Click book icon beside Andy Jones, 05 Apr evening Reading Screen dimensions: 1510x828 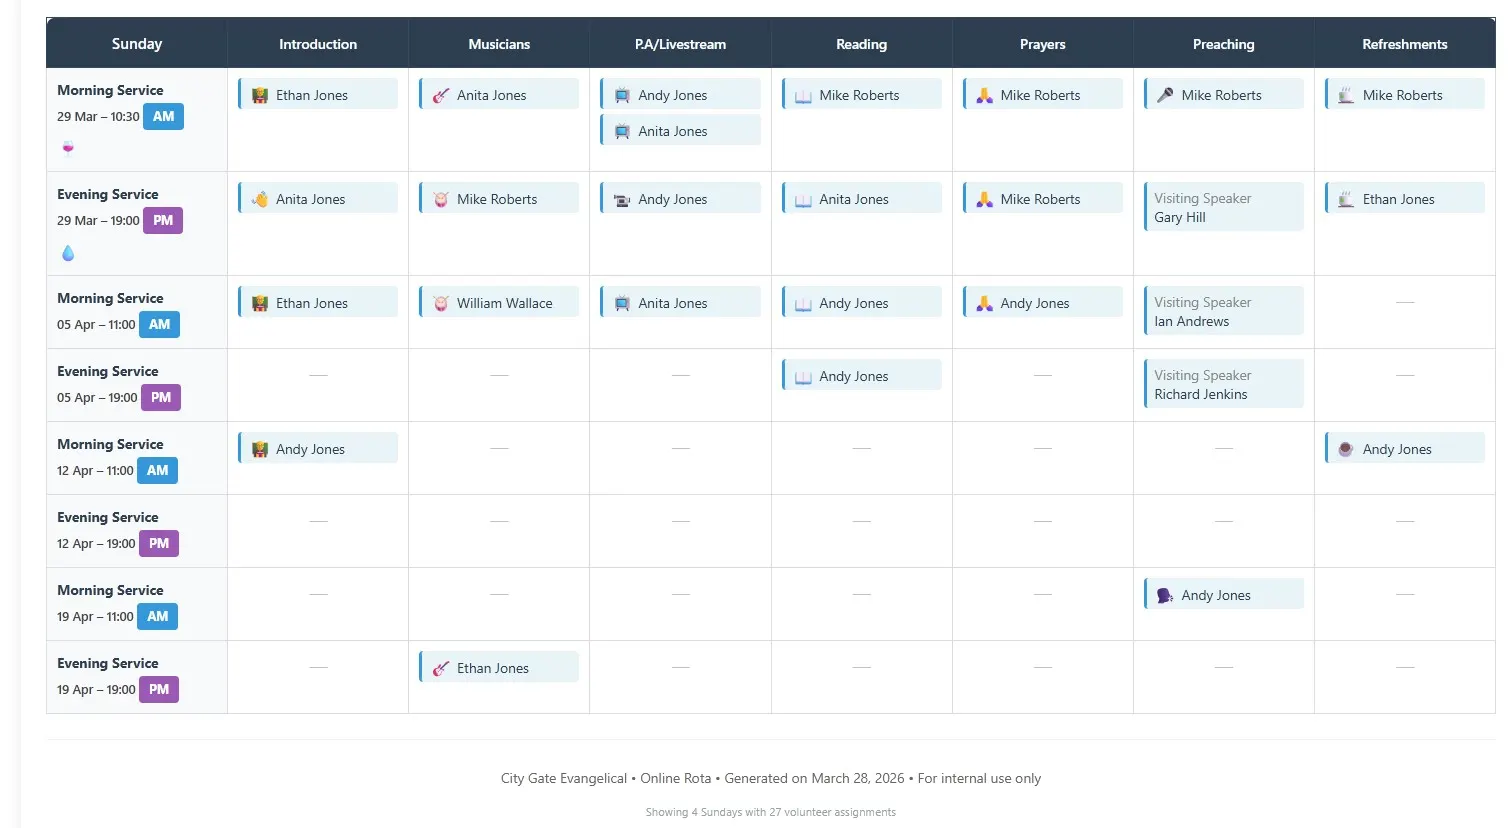(803, 377)
